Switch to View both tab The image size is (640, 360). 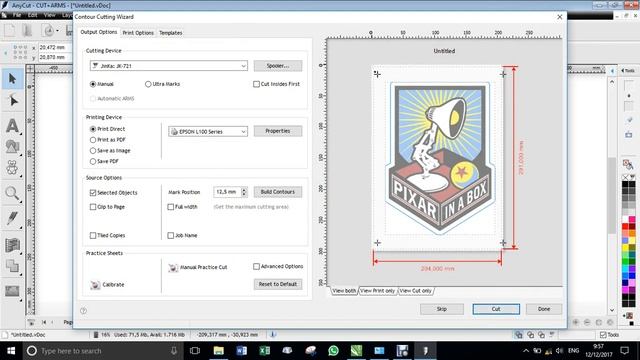tap(344, 291)
